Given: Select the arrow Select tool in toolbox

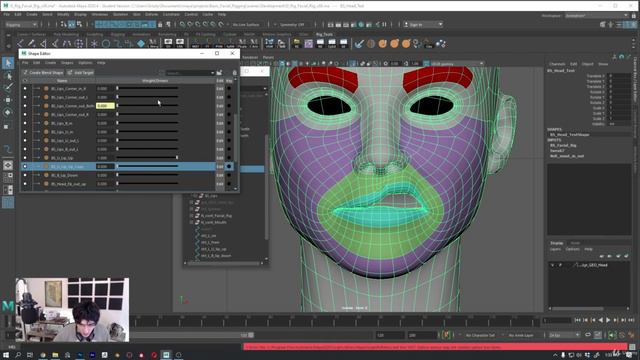Looking at the screenshot, I should [8, 63].
